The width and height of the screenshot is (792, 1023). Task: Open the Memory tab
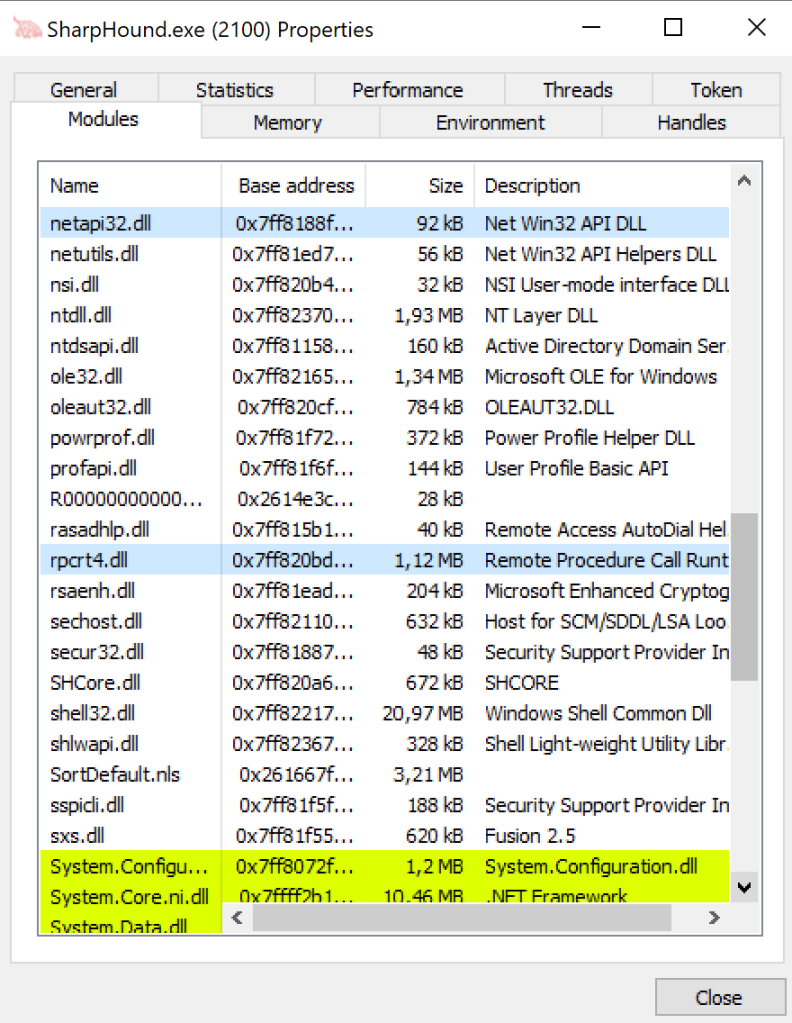pos(288,123)
